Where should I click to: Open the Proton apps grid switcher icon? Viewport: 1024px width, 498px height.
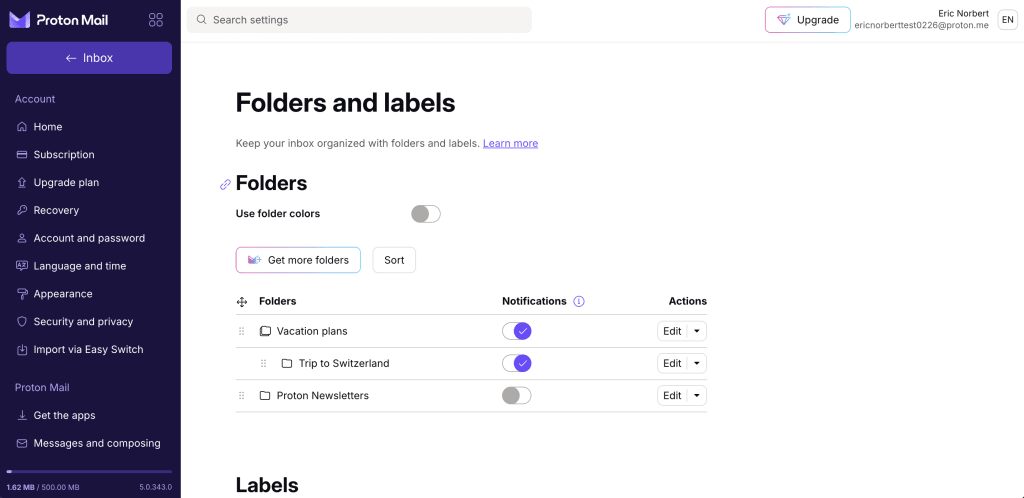155,20
